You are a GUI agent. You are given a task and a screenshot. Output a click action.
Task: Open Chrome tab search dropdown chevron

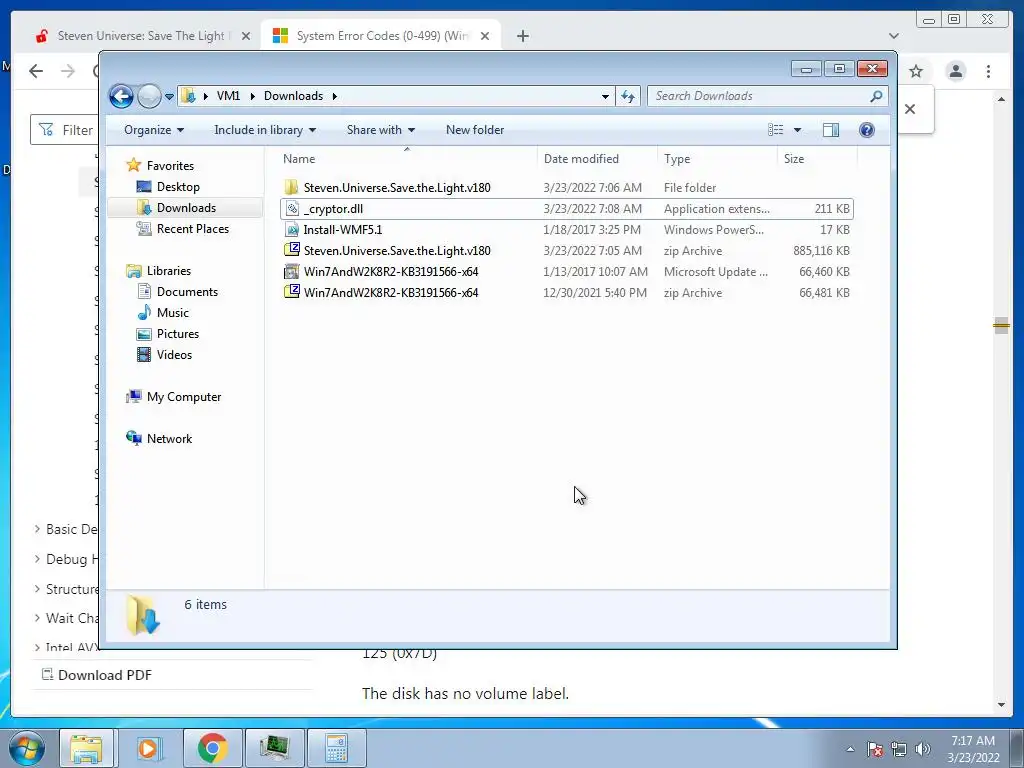(893, 36)
